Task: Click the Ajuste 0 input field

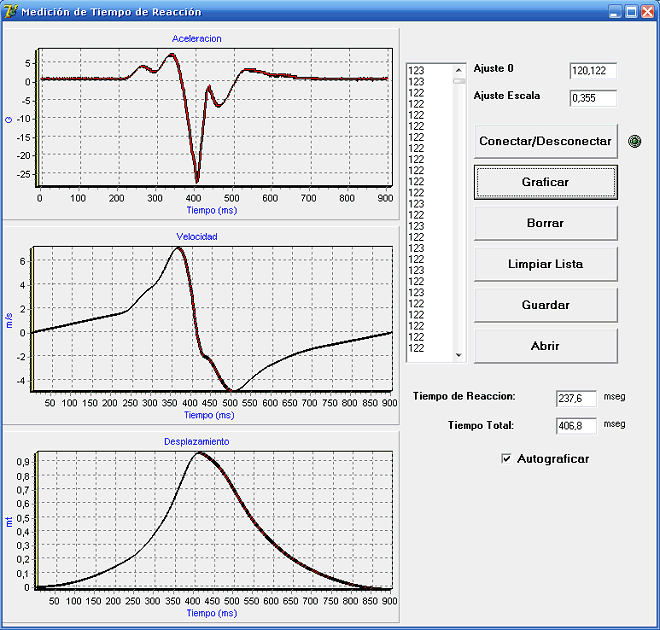Action: coord(592,71)
